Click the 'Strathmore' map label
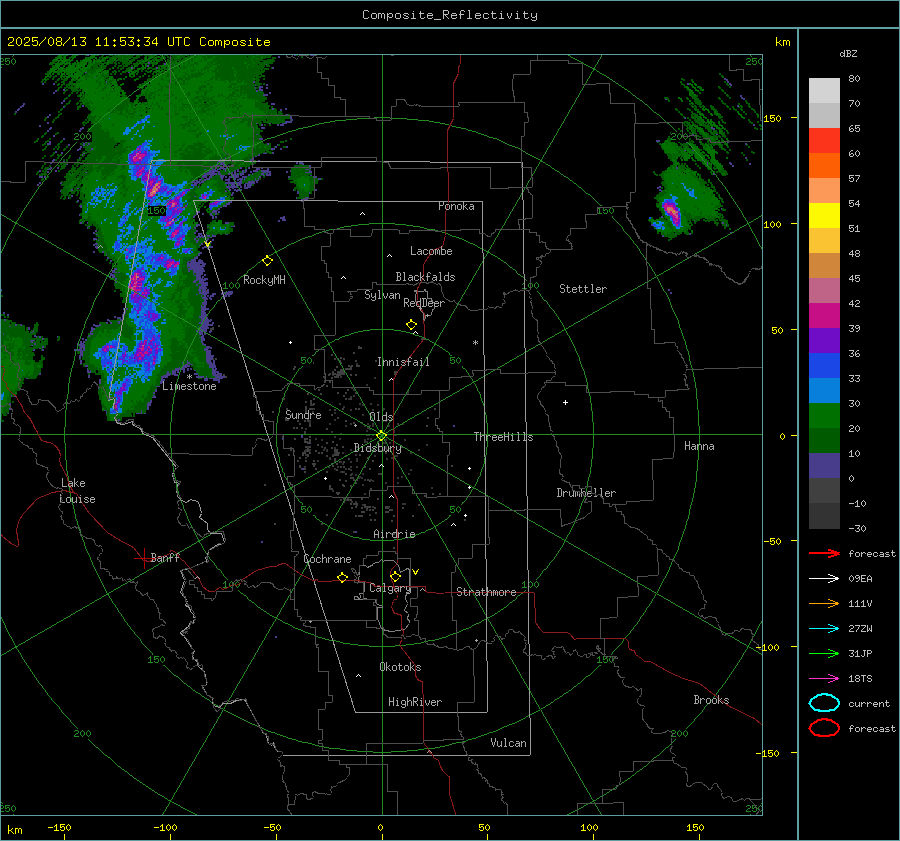 click(486, 592)
